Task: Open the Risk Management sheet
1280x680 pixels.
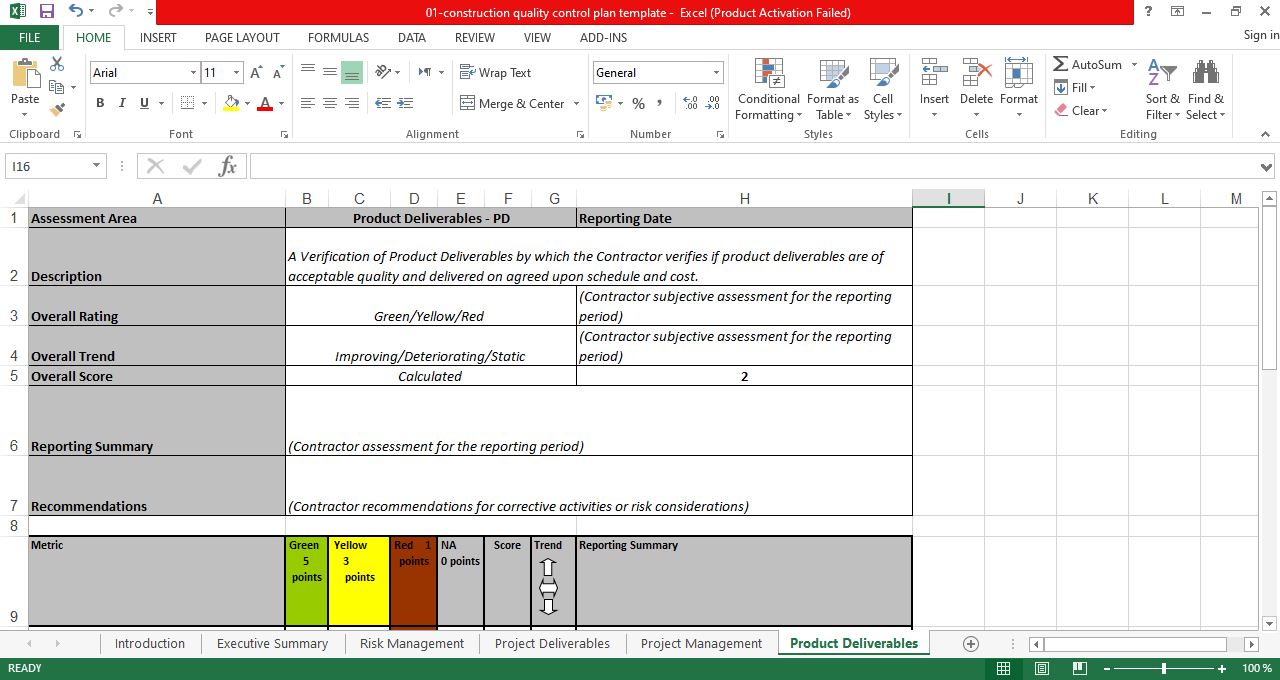Action: coord(412,643)
